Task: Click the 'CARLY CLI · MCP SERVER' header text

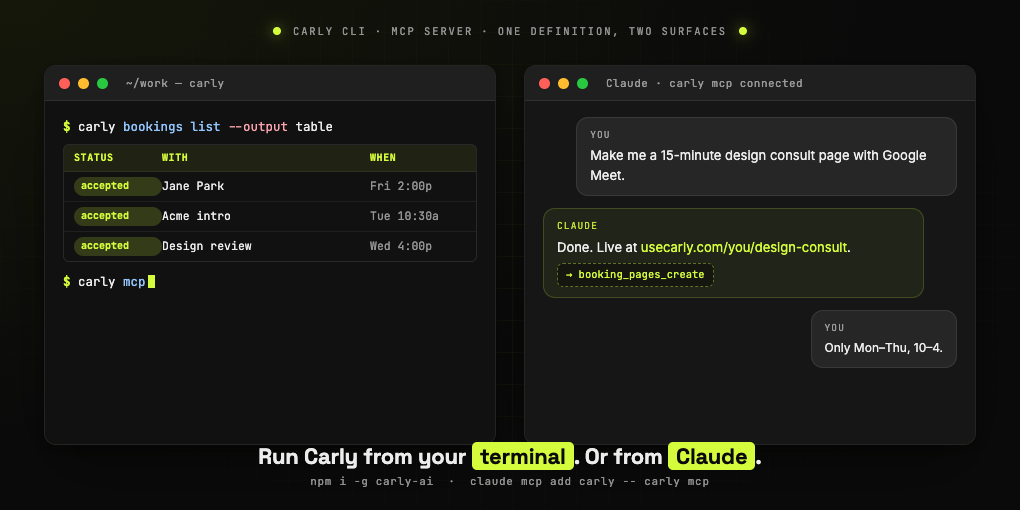Action: click(382, 31)
